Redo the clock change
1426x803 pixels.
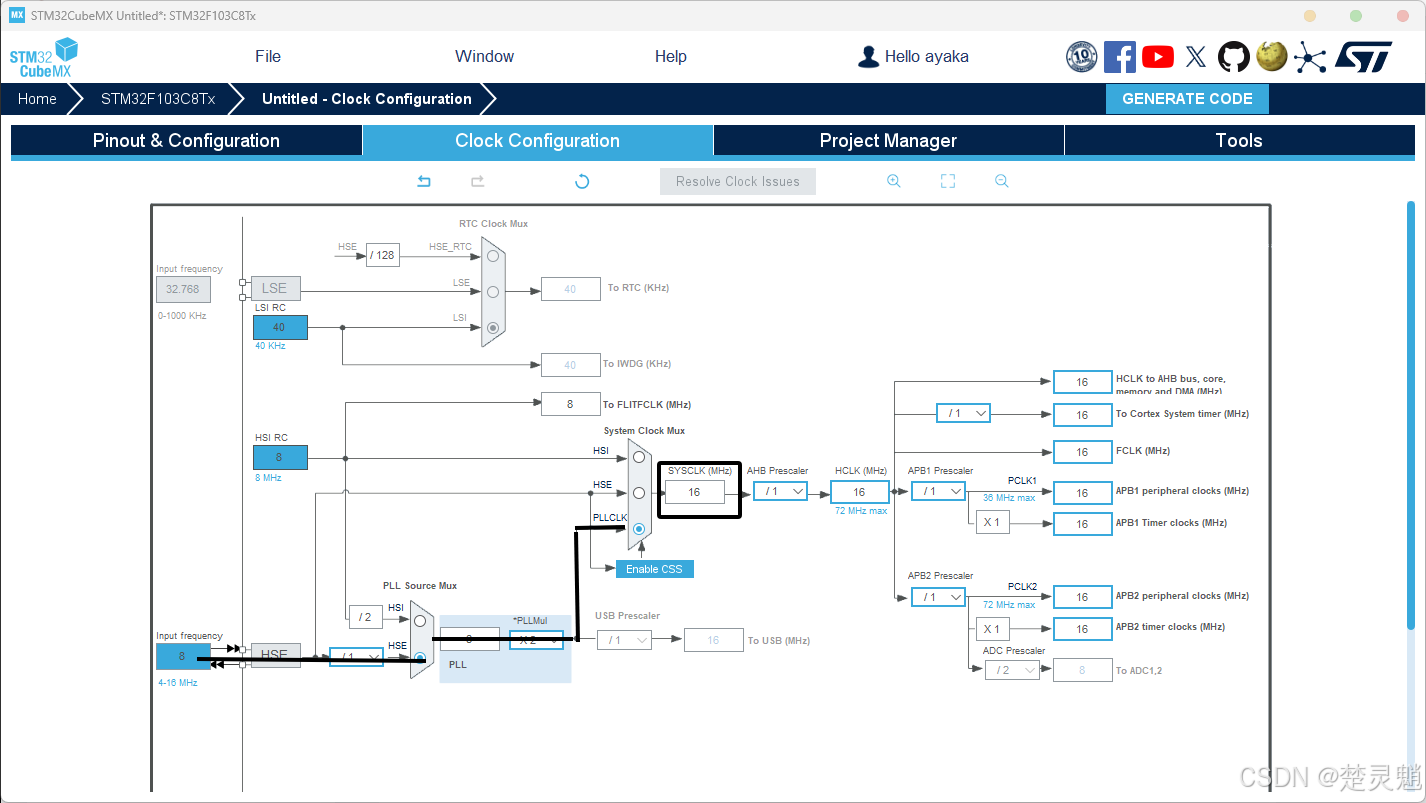tap(478, 181)
